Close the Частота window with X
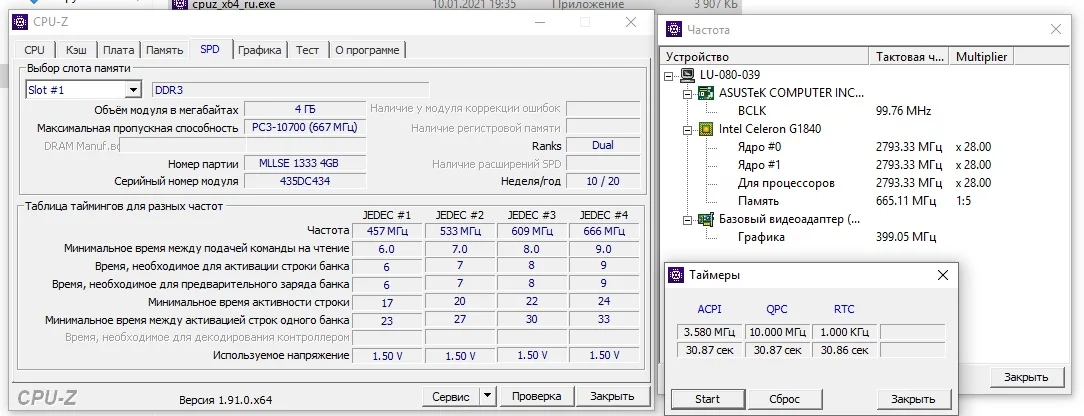This screenshot has height=416, width=1084. tap(1055, 29)
